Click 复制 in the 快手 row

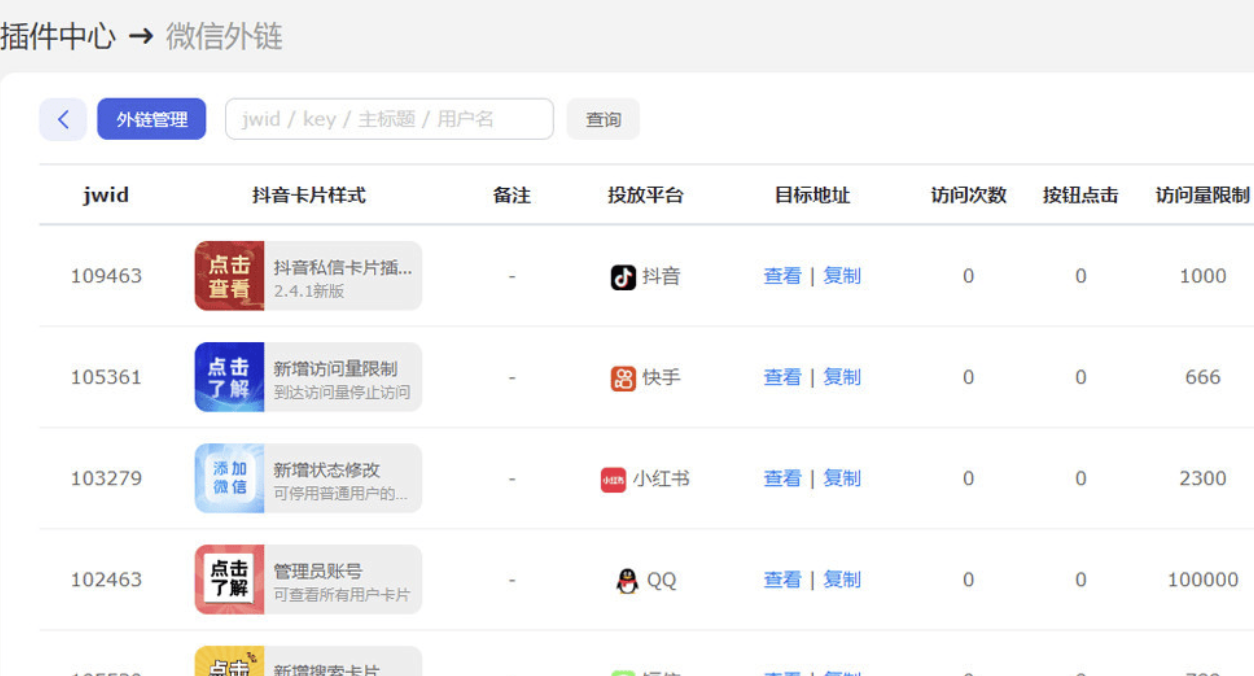click(x=841, y=377)
